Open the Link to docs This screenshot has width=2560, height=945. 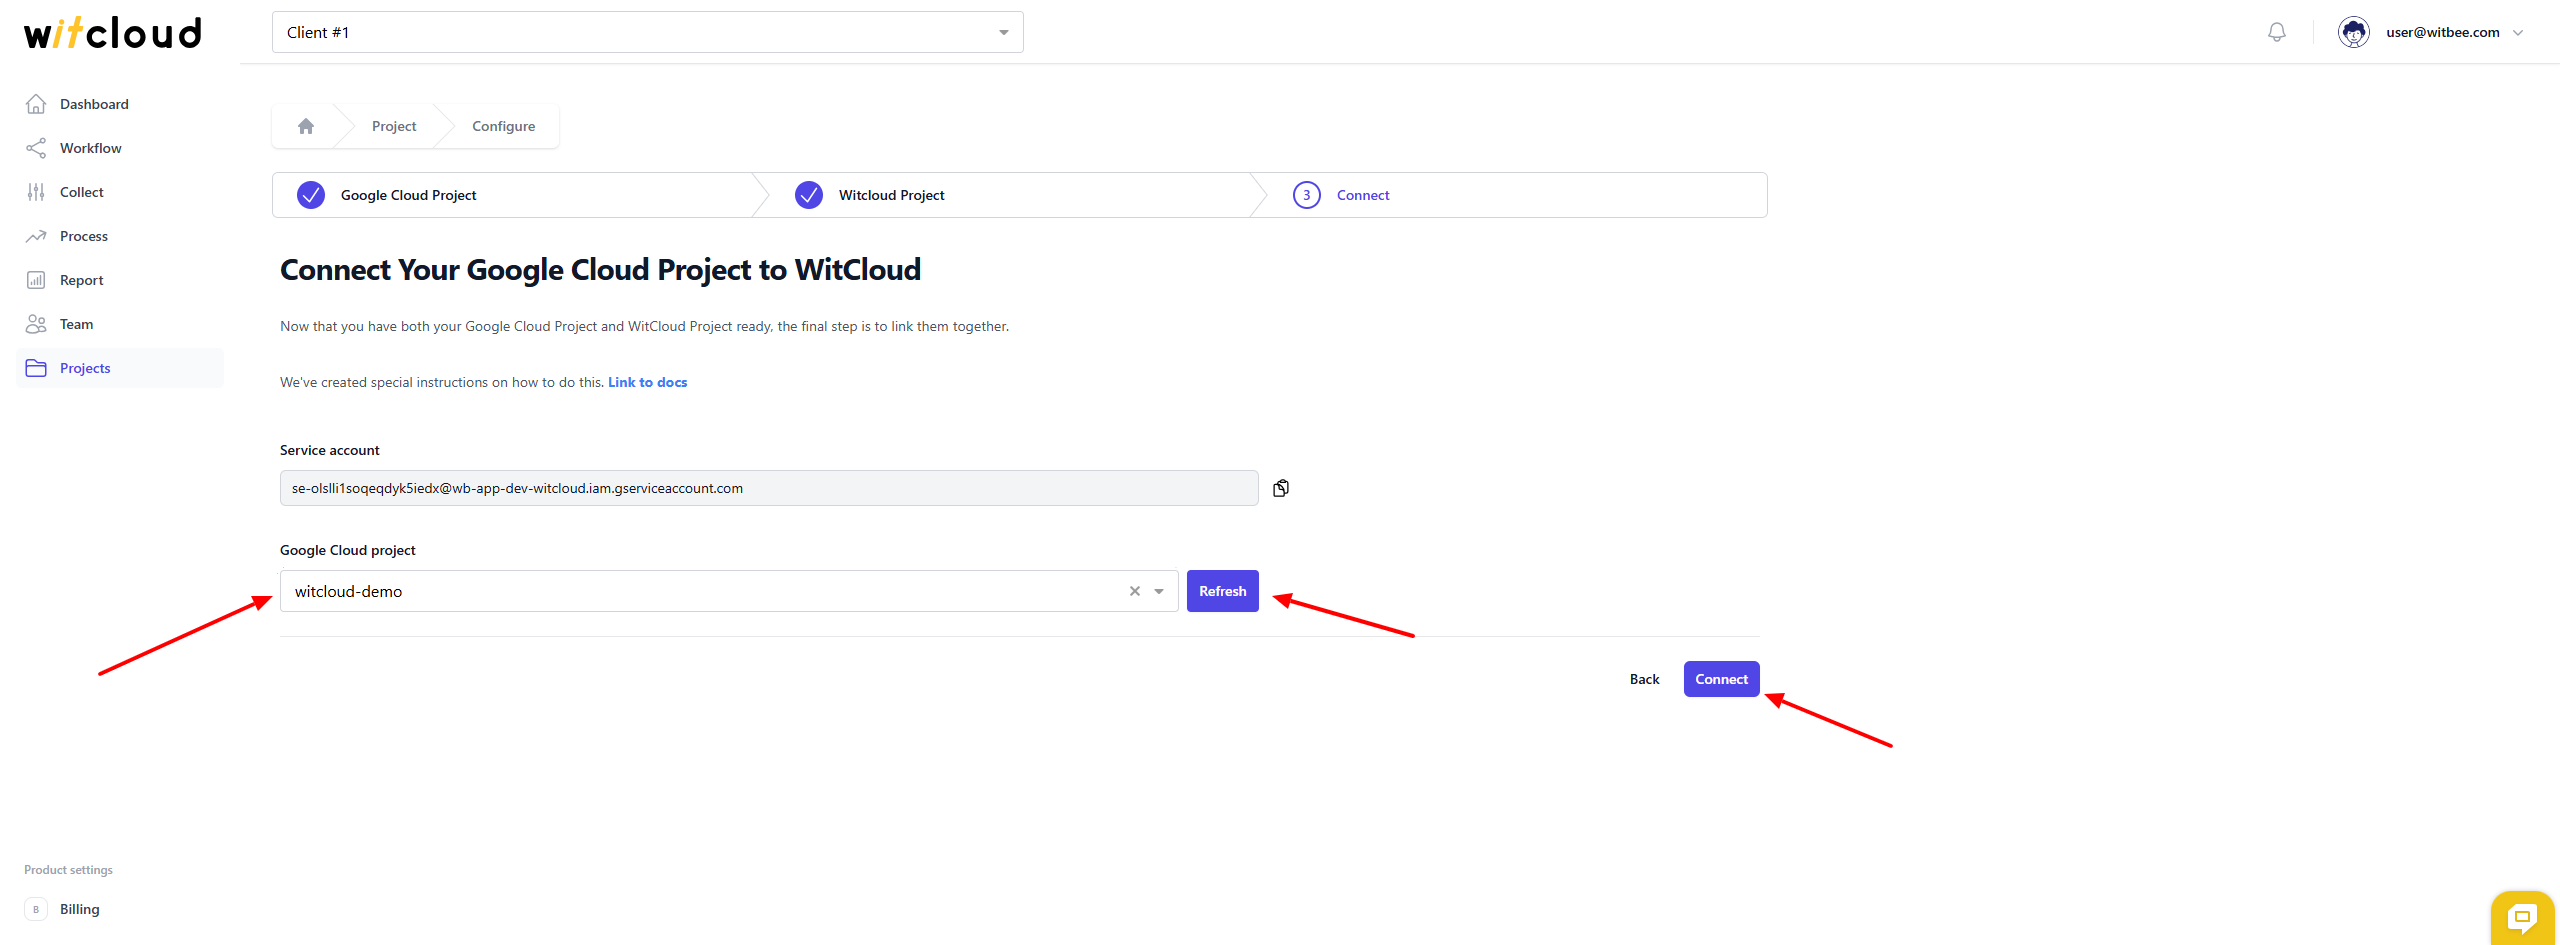(647, 382)
